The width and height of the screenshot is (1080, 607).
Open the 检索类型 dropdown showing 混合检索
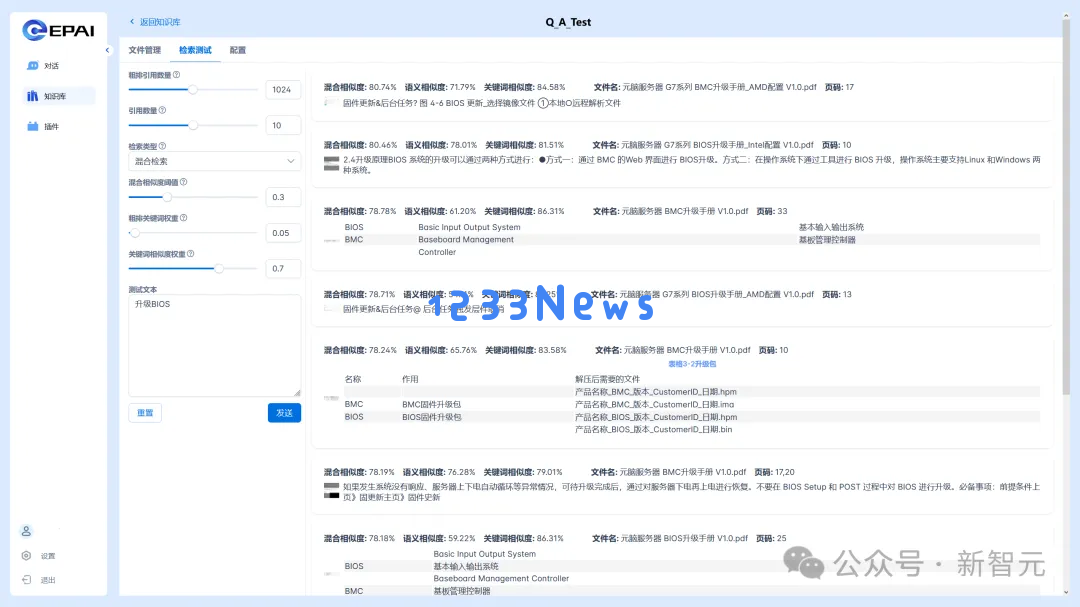click(214, 161)
